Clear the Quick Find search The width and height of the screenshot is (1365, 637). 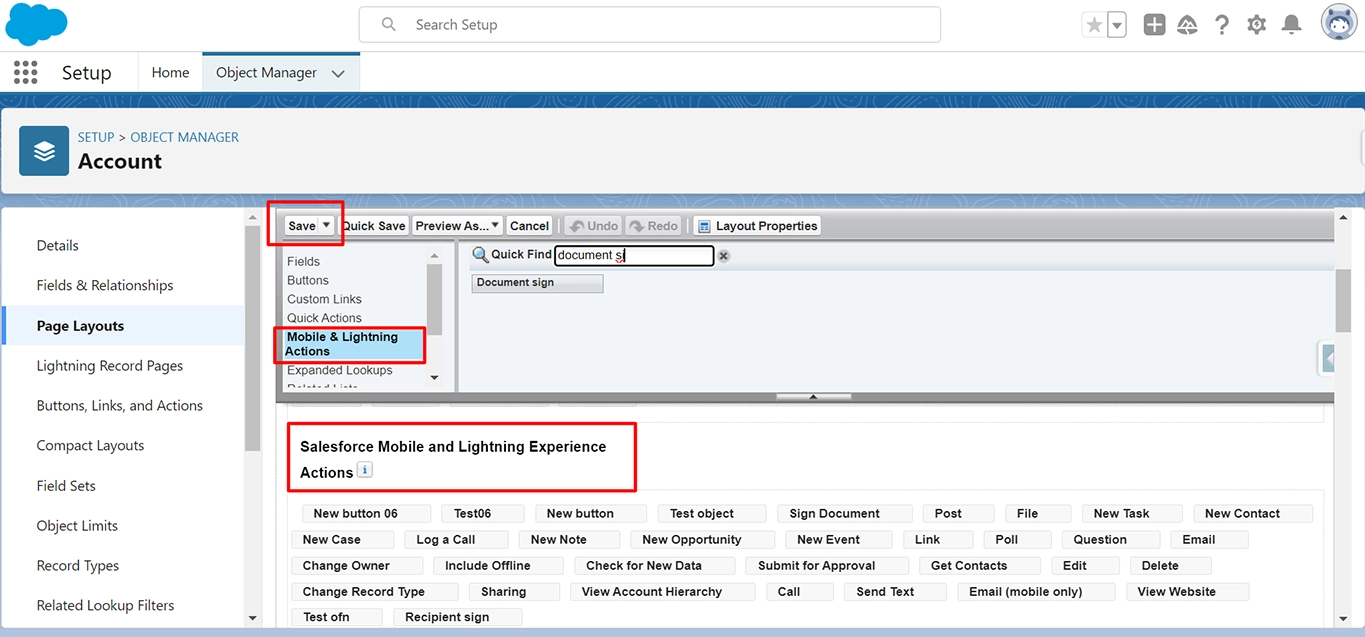pyautogui.click(x=723, y=255)
